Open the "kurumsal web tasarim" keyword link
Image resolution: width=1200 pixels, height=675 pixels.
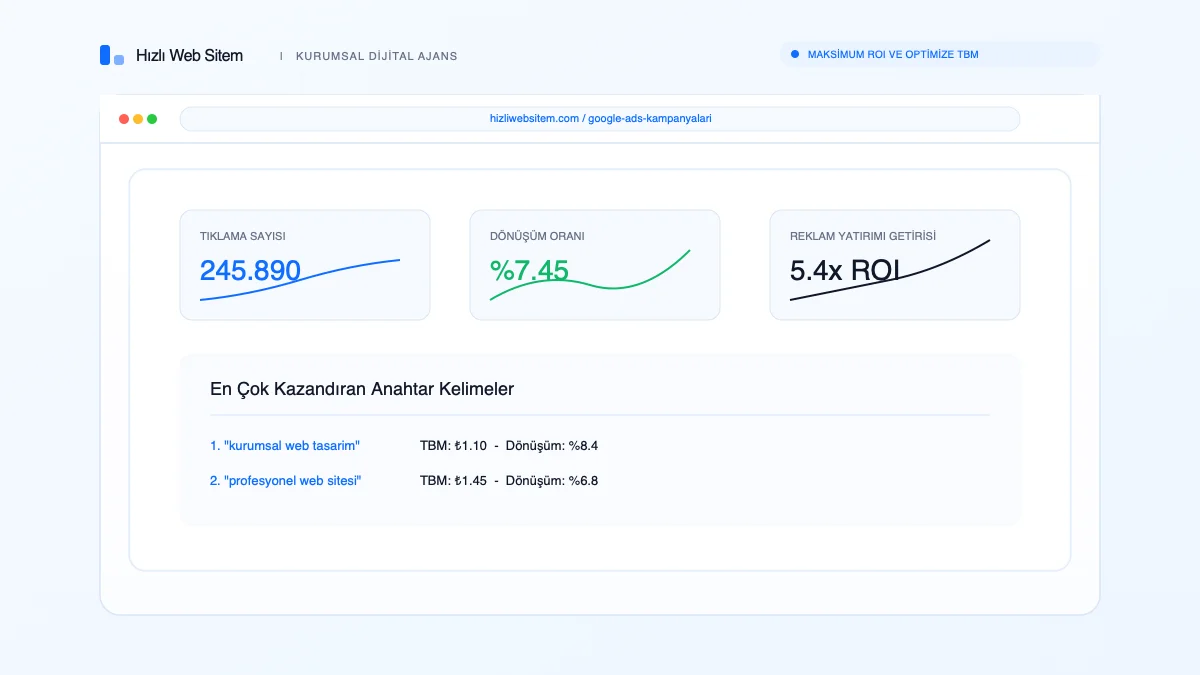coord(285,446)
